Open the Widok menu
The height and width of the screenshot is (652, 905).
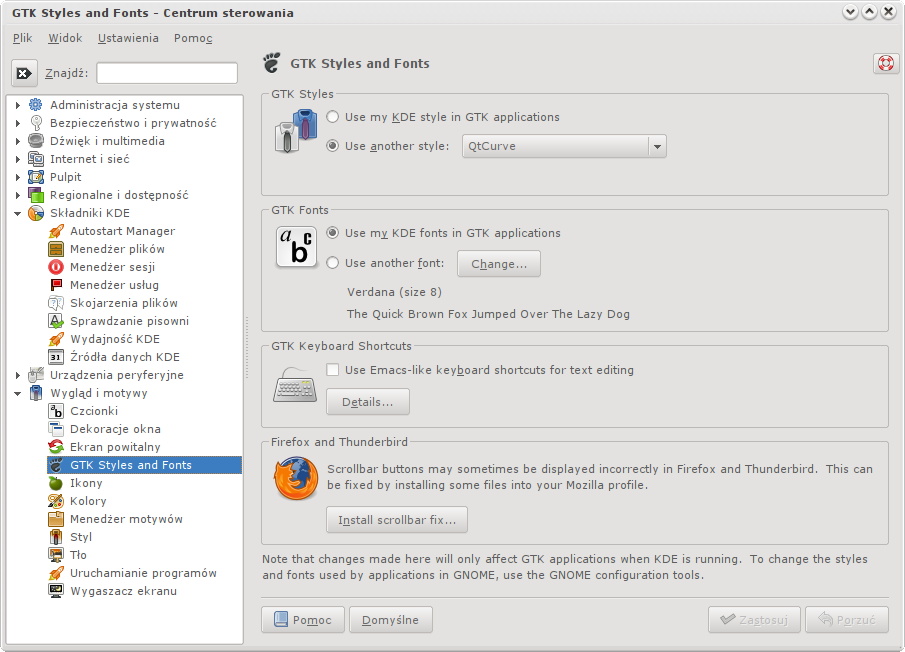tap(65, 38)
